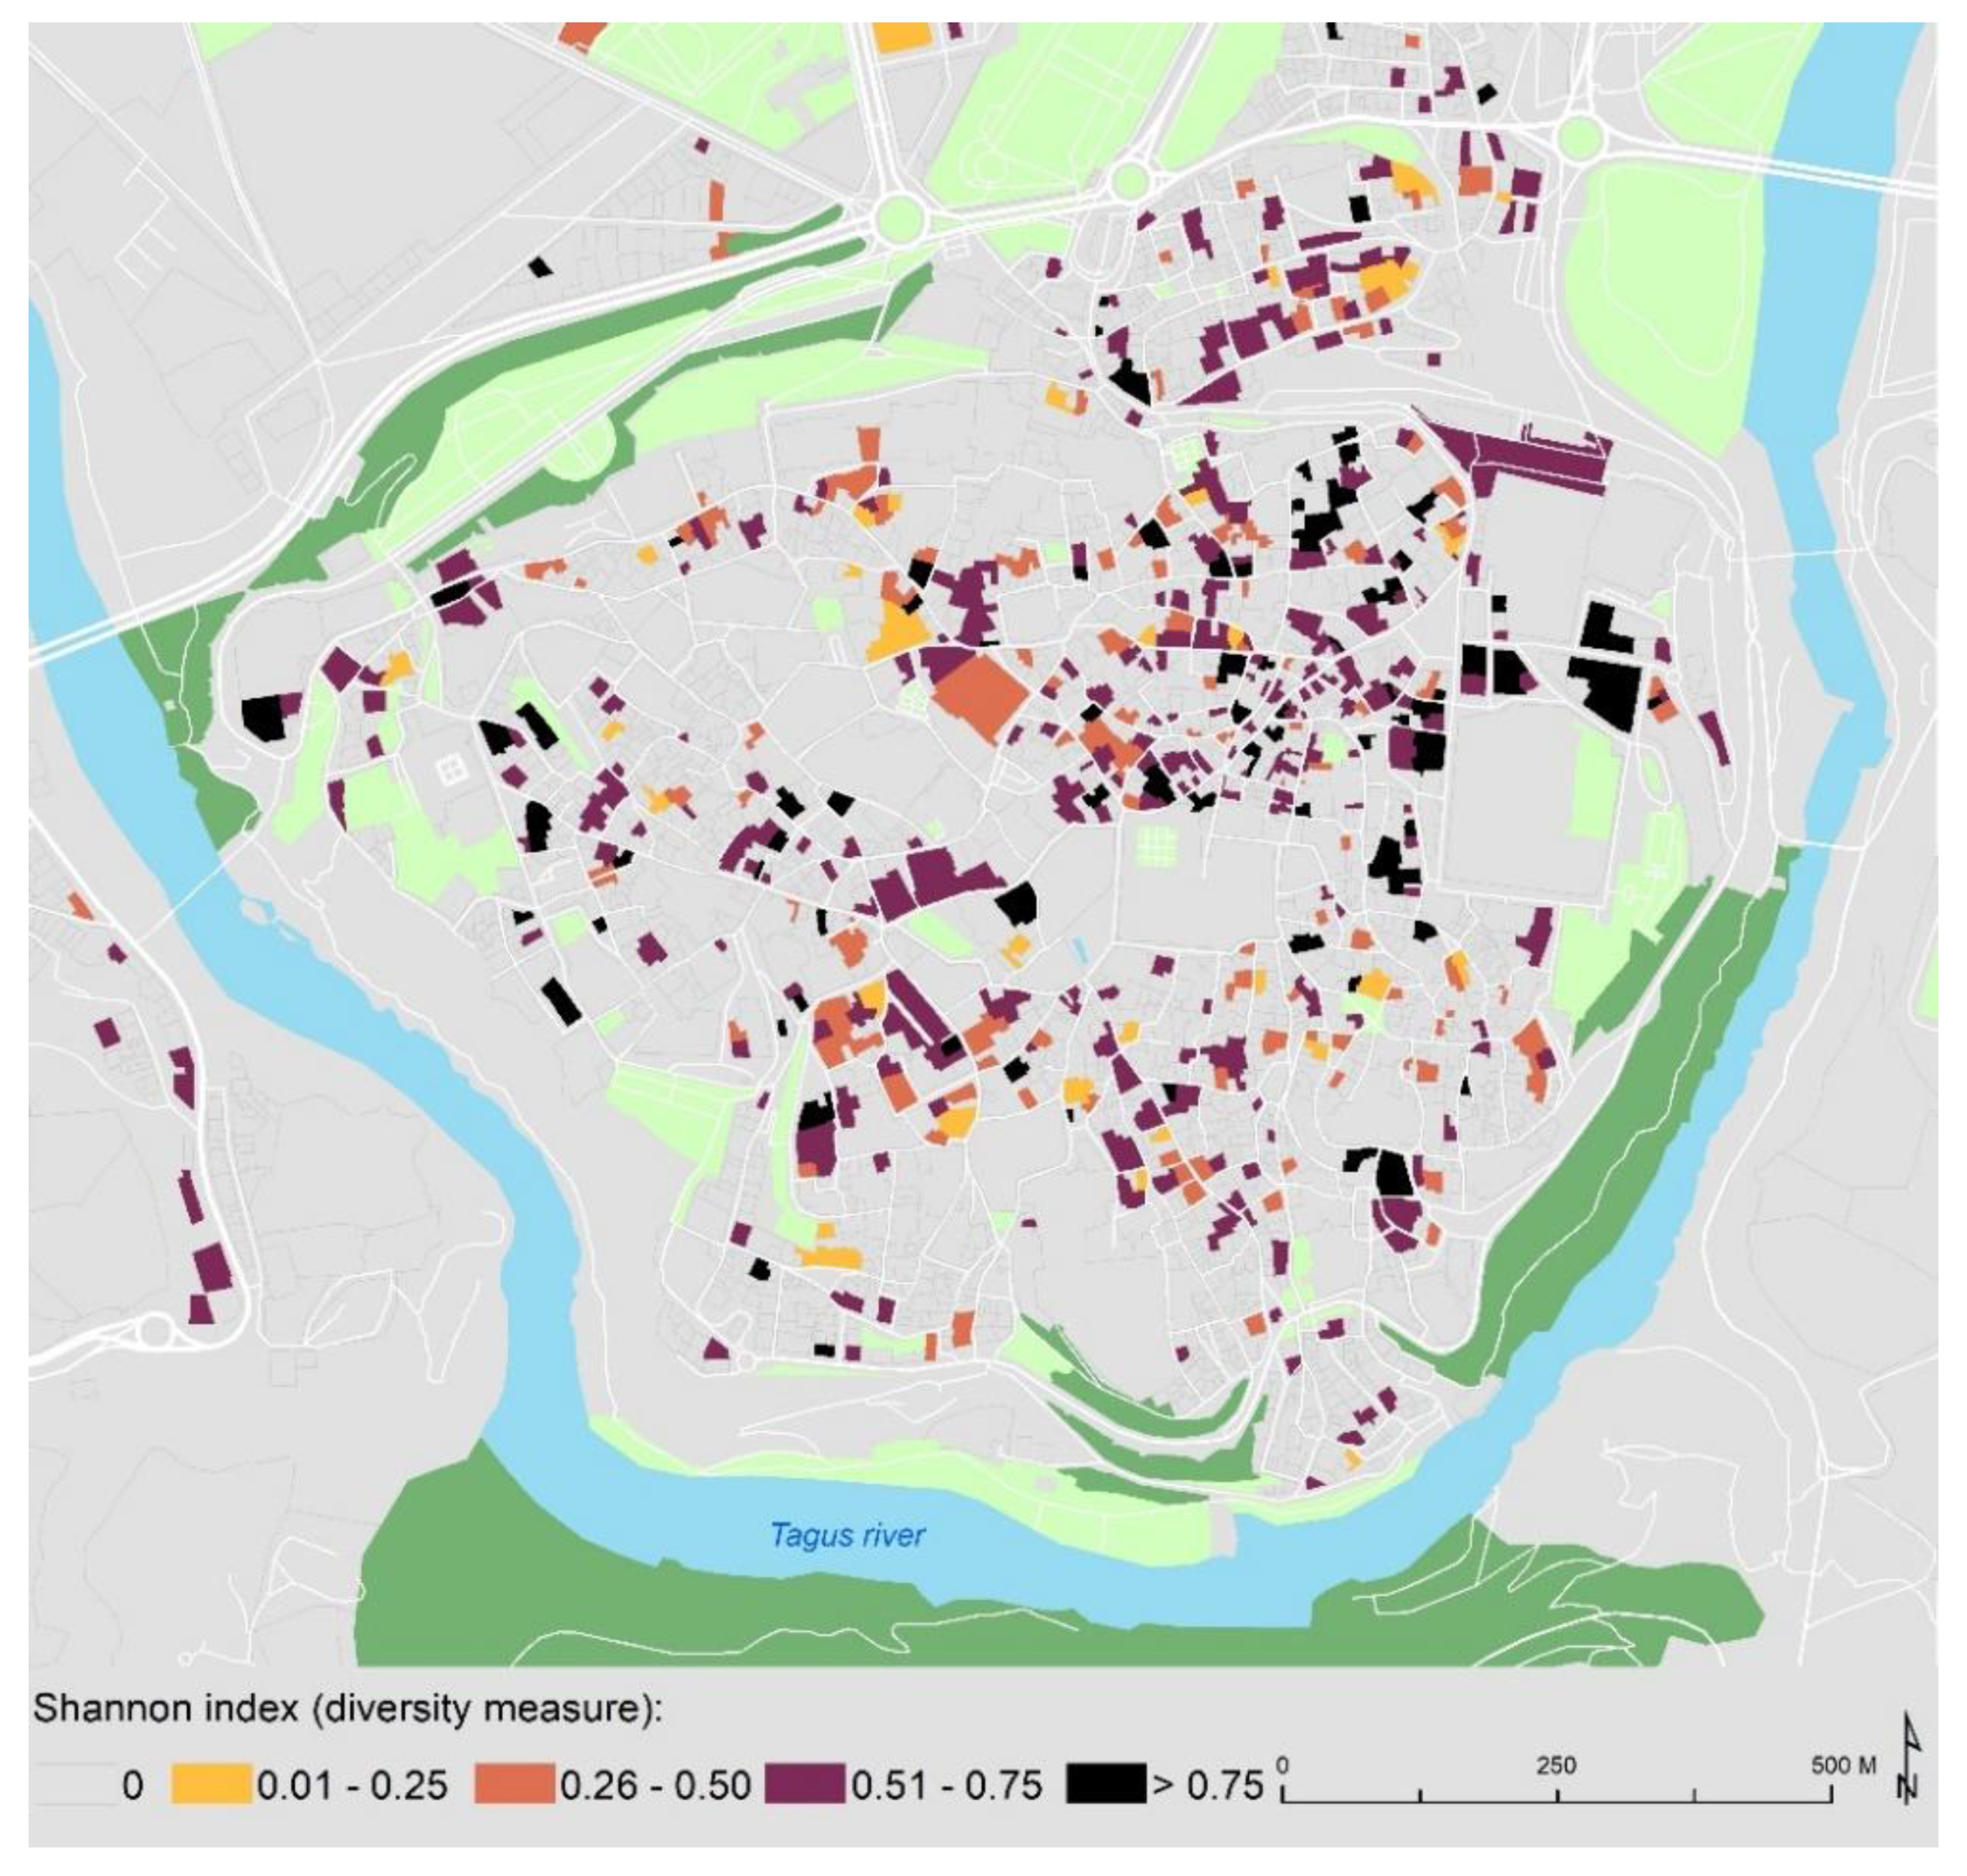Click the 0 mark on scale bar
Screen dimensions: 1967x1876
(x=1284, y=1765)
